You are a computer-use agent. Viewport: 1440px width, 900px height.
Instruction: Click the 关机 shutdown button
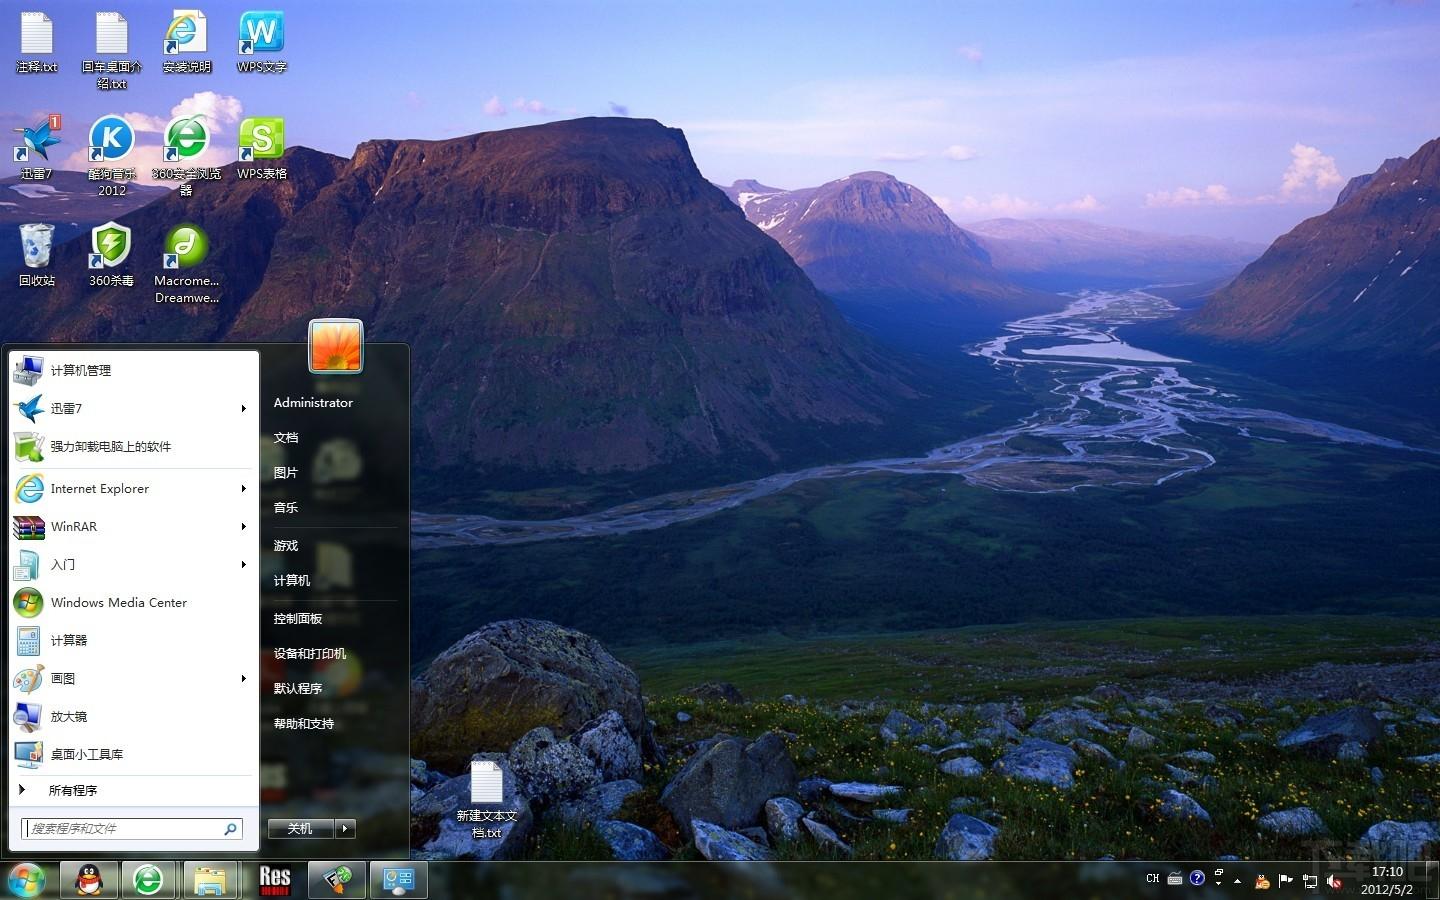[x=301, y=828]
